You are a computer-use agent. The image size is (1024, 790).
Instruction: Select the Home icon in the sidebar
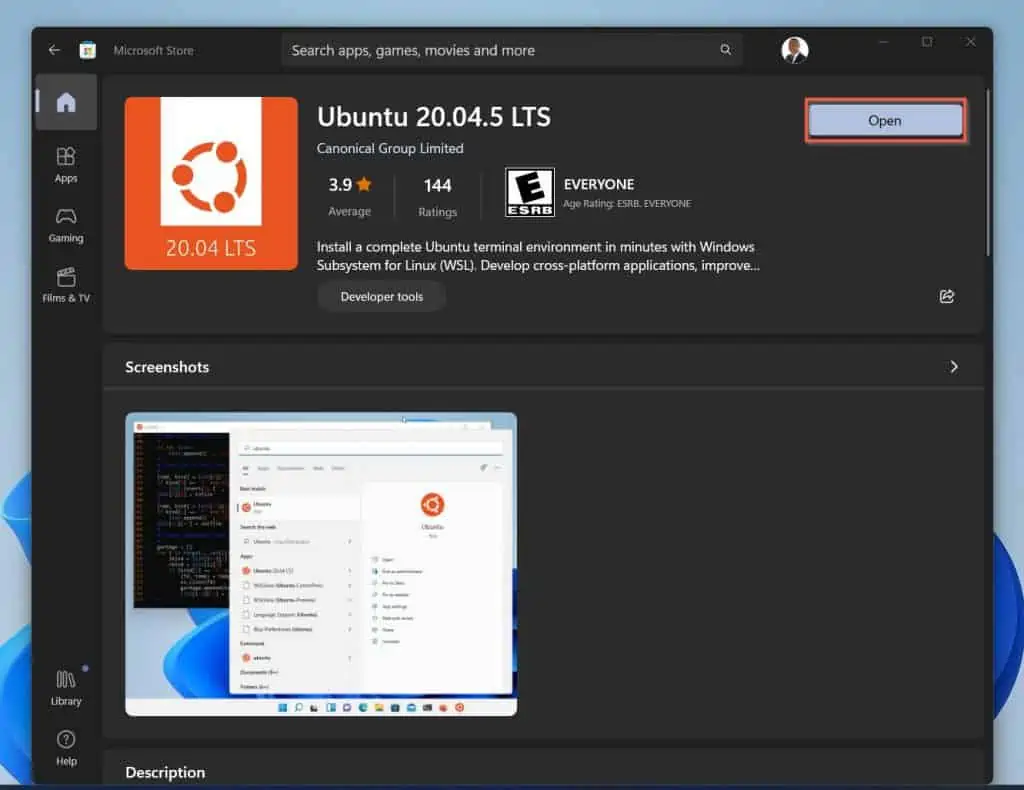[66, 102]
